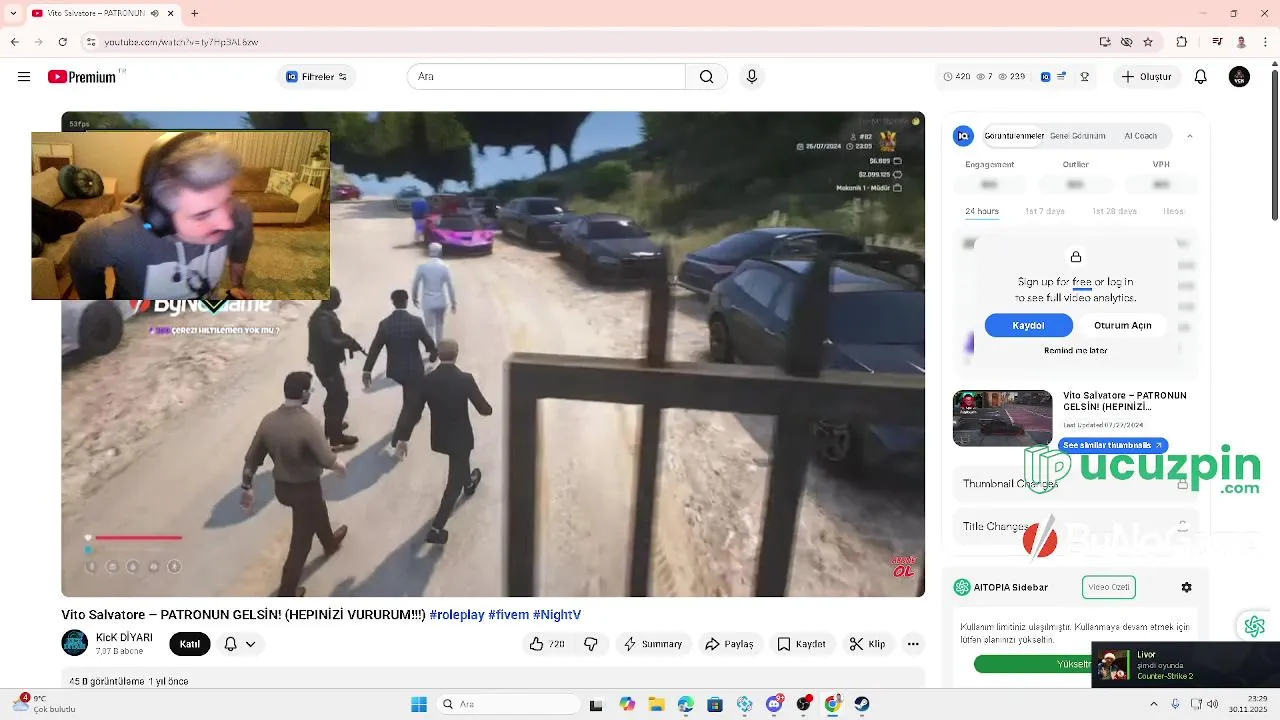The width and height of the screenshot is (1280, 720).
Task: Open YouTube notifications bell
Action: click(1201, 77)
